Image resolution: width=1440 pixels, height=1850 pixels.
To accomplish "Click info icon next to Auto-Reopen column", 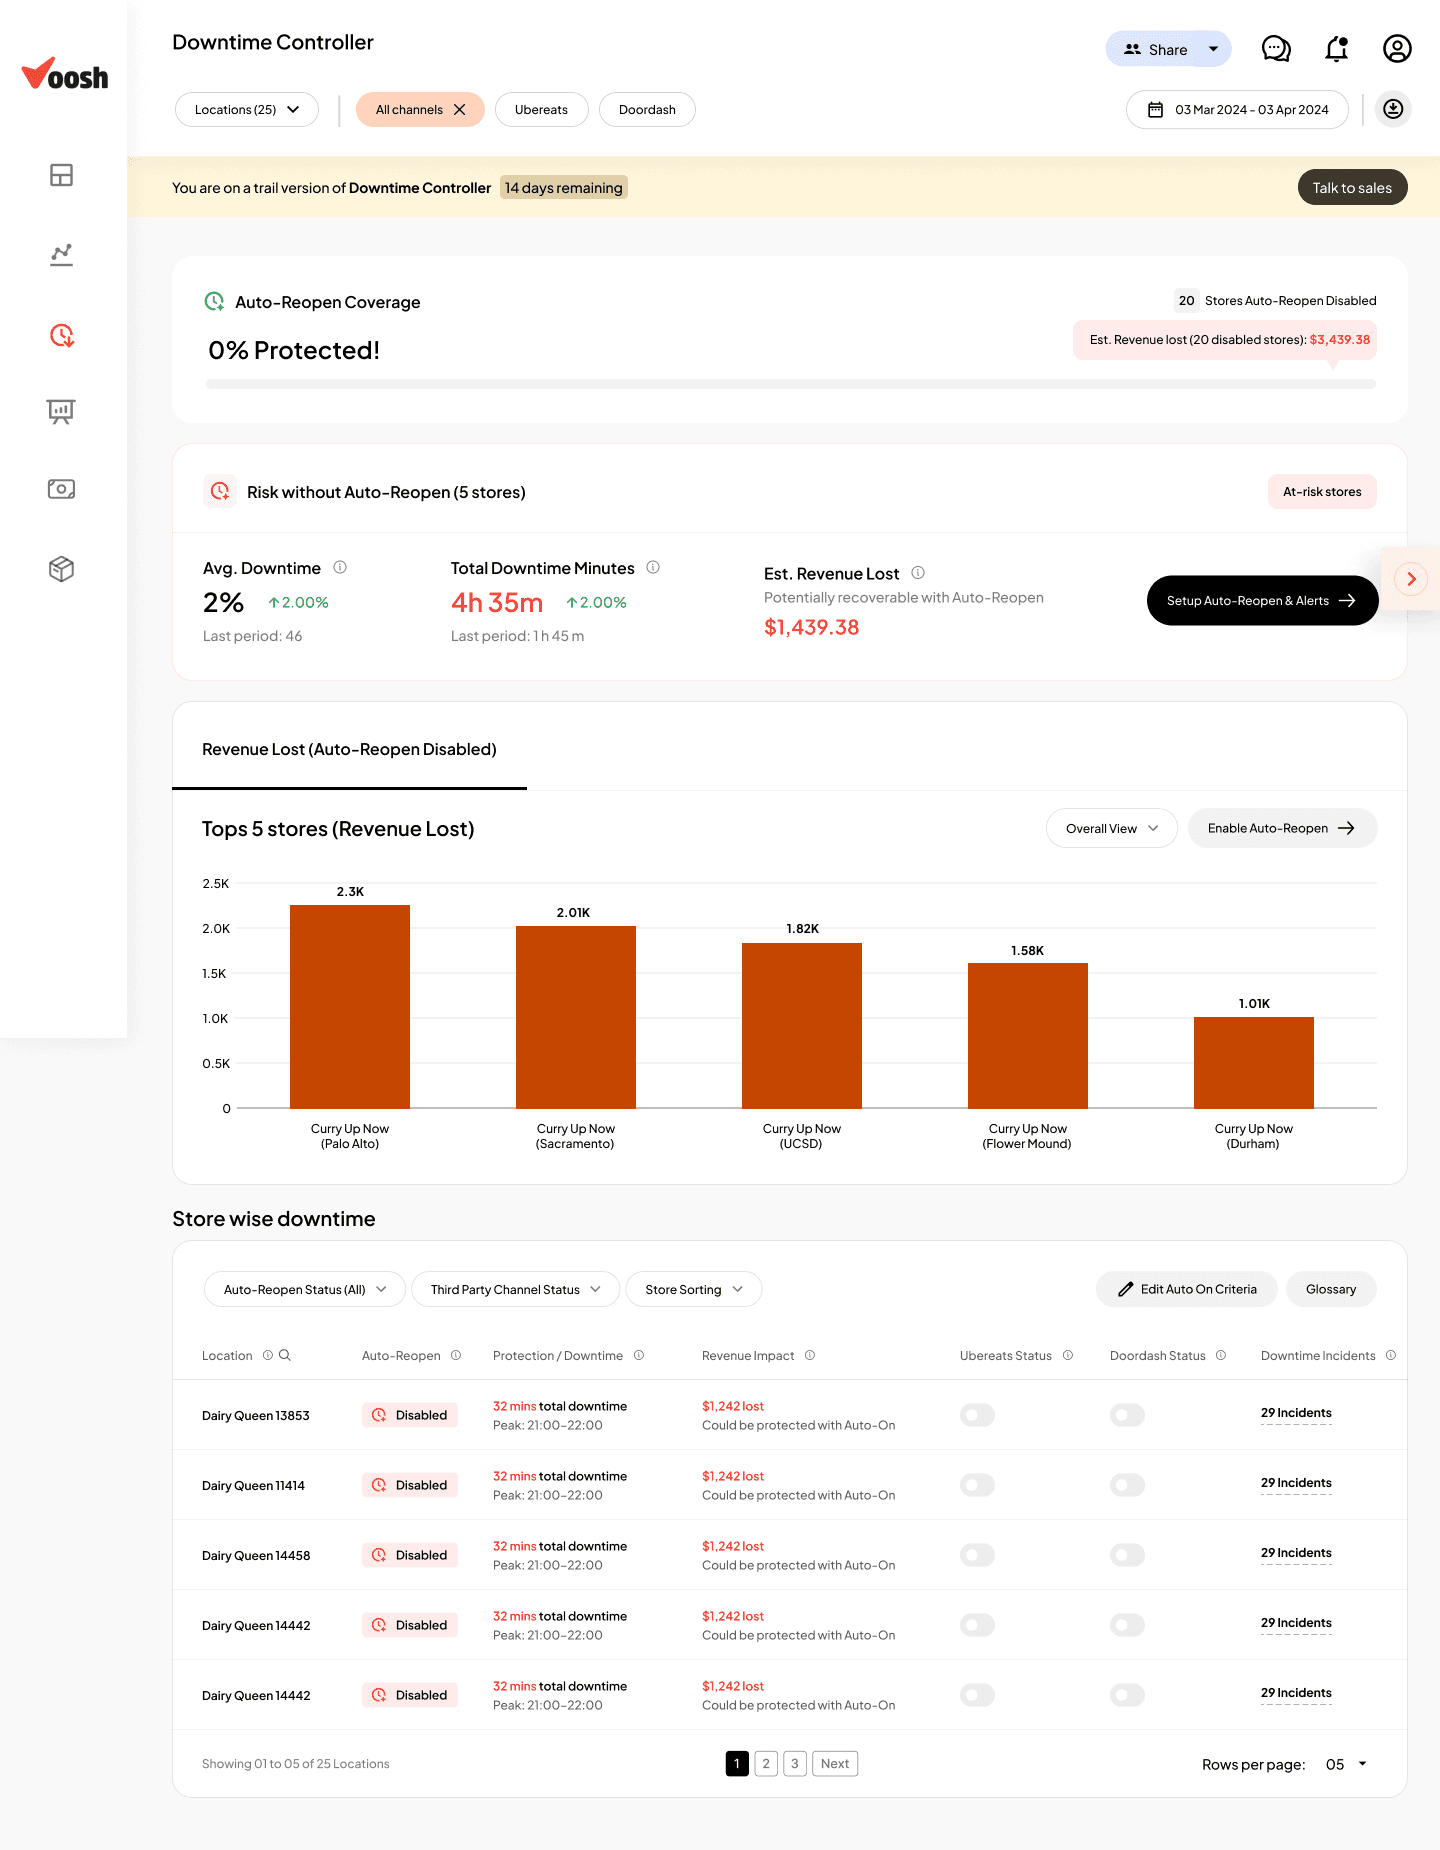I will [456, 1355].
